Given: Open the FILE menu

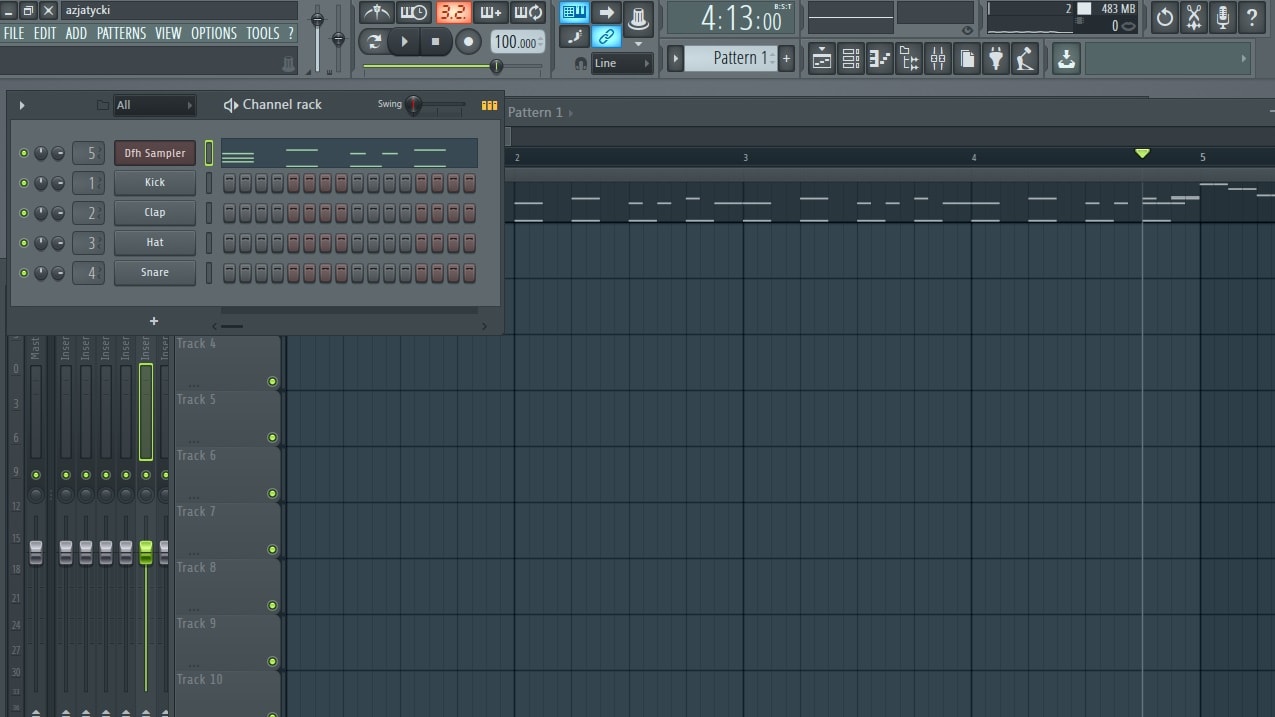Looking at the screenshot, I should (x=14, y=33).
